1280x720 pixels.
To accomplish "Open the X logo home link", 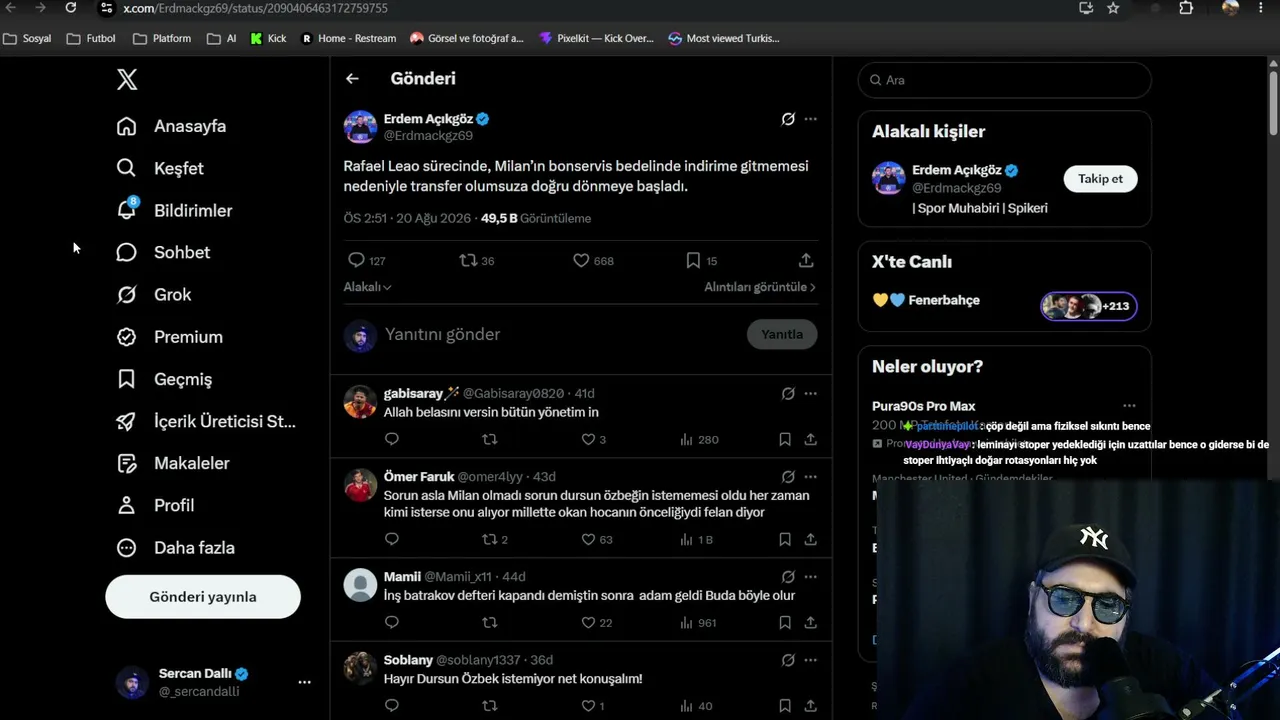I will pyautogui.click(x=127, y=80).
